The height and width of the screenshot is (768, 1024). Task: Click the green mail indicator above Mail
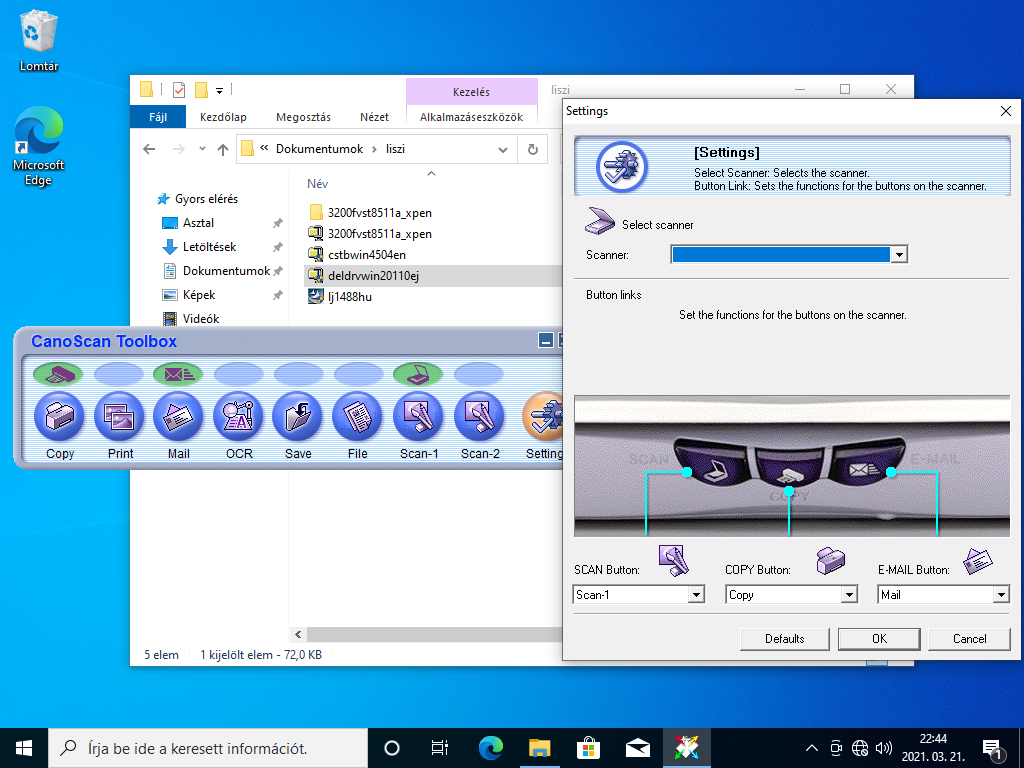coord(178,374)
